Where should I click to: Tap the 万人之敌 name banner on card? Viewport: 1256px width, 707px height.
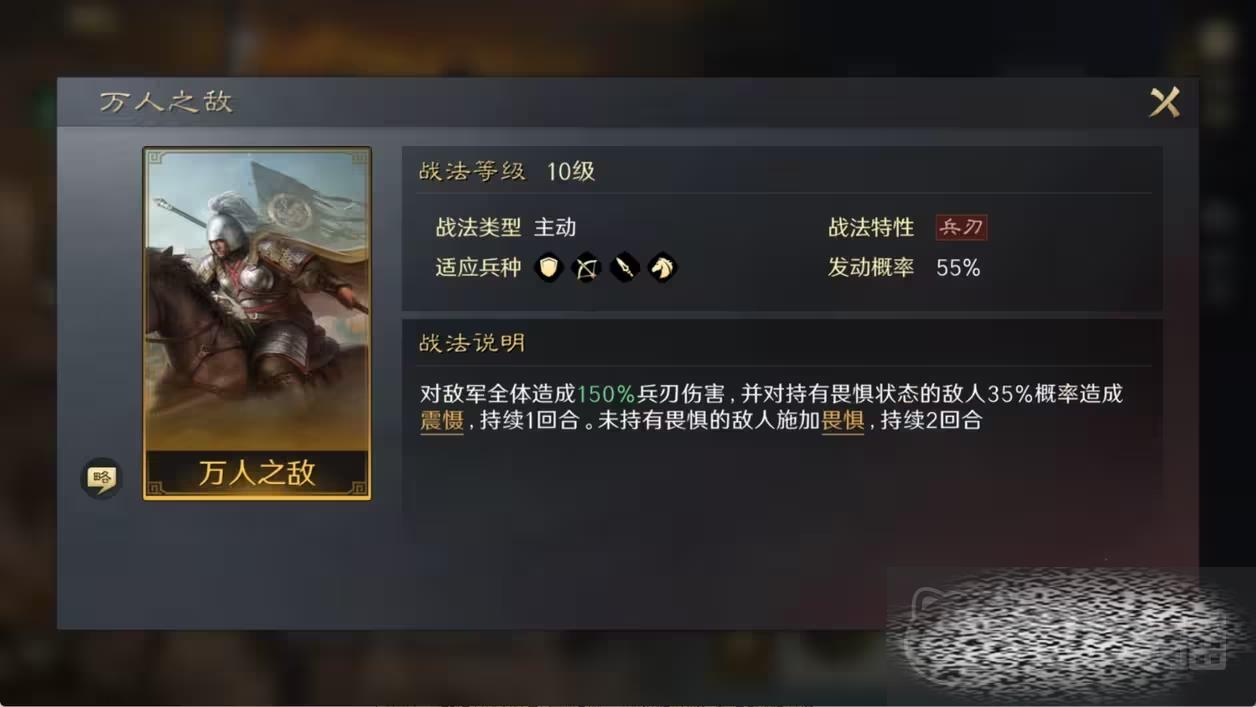257,472
